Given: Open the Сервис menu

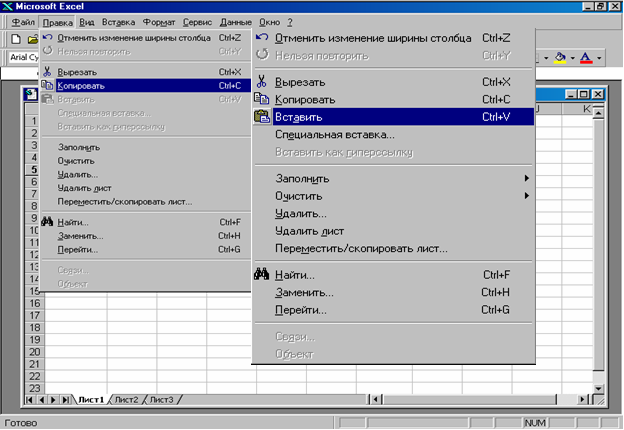Looking at the screenshot, I should pos(197,22).
